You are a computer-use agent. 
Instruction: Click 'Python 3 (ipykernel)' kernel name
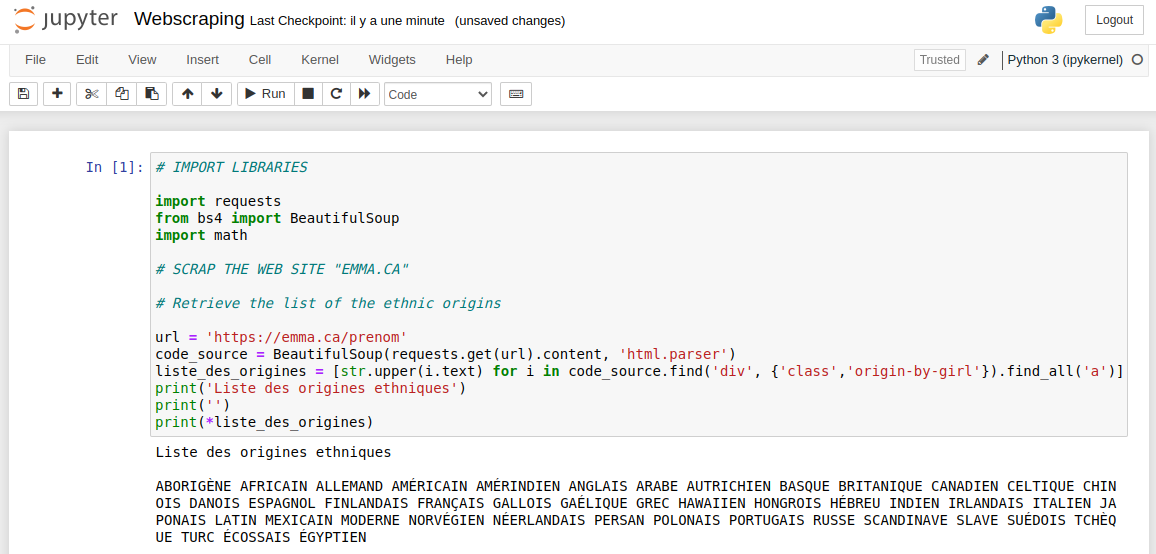(x=1065, y=60)
